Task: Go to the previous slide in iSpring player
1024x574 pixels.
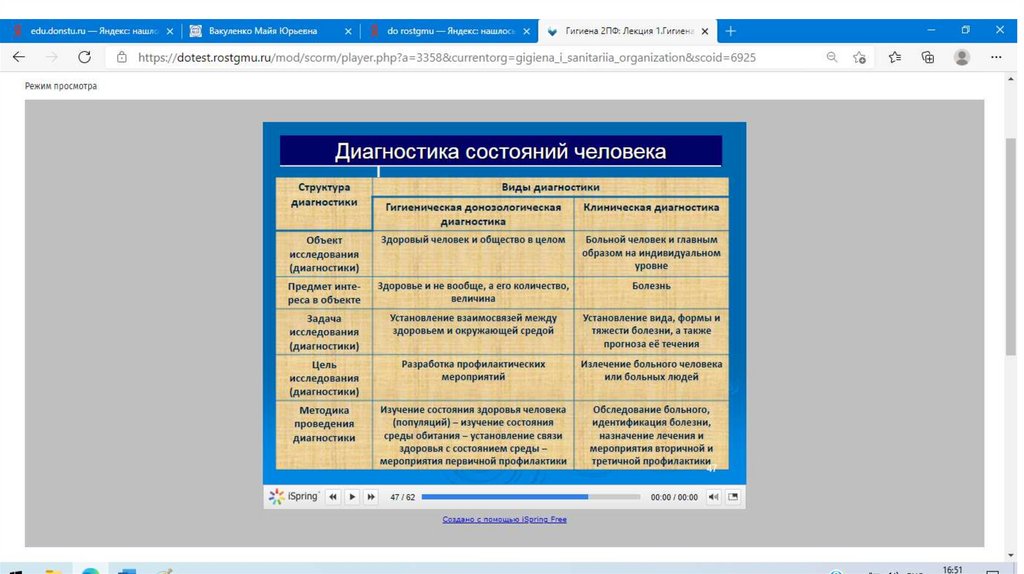Action: [333, 497]
